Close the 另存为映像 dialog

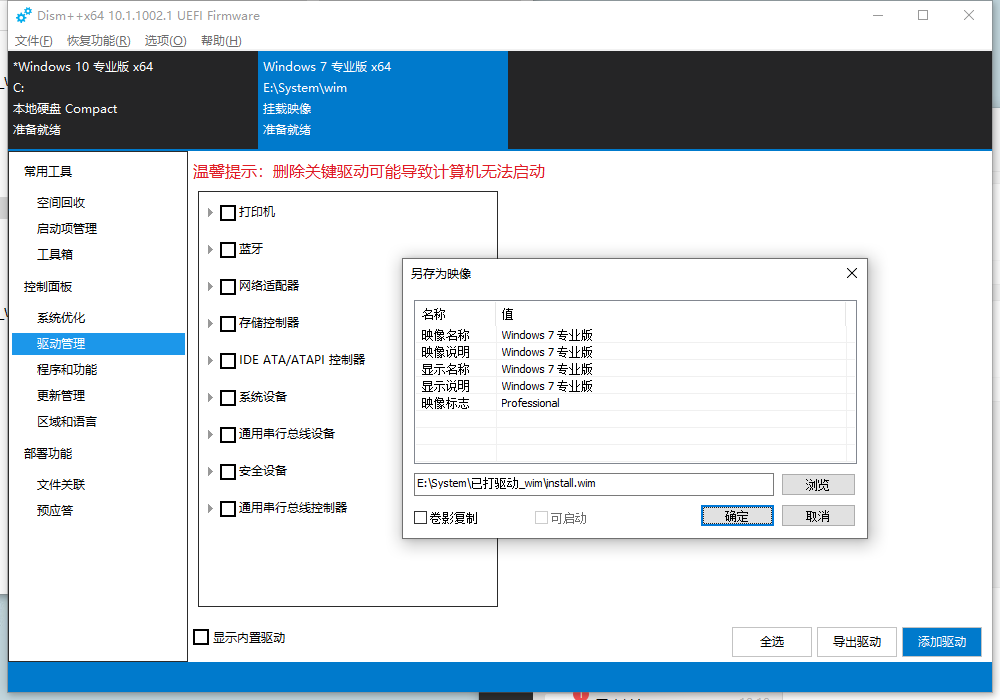pyautogui.click(x=851, y=273)
